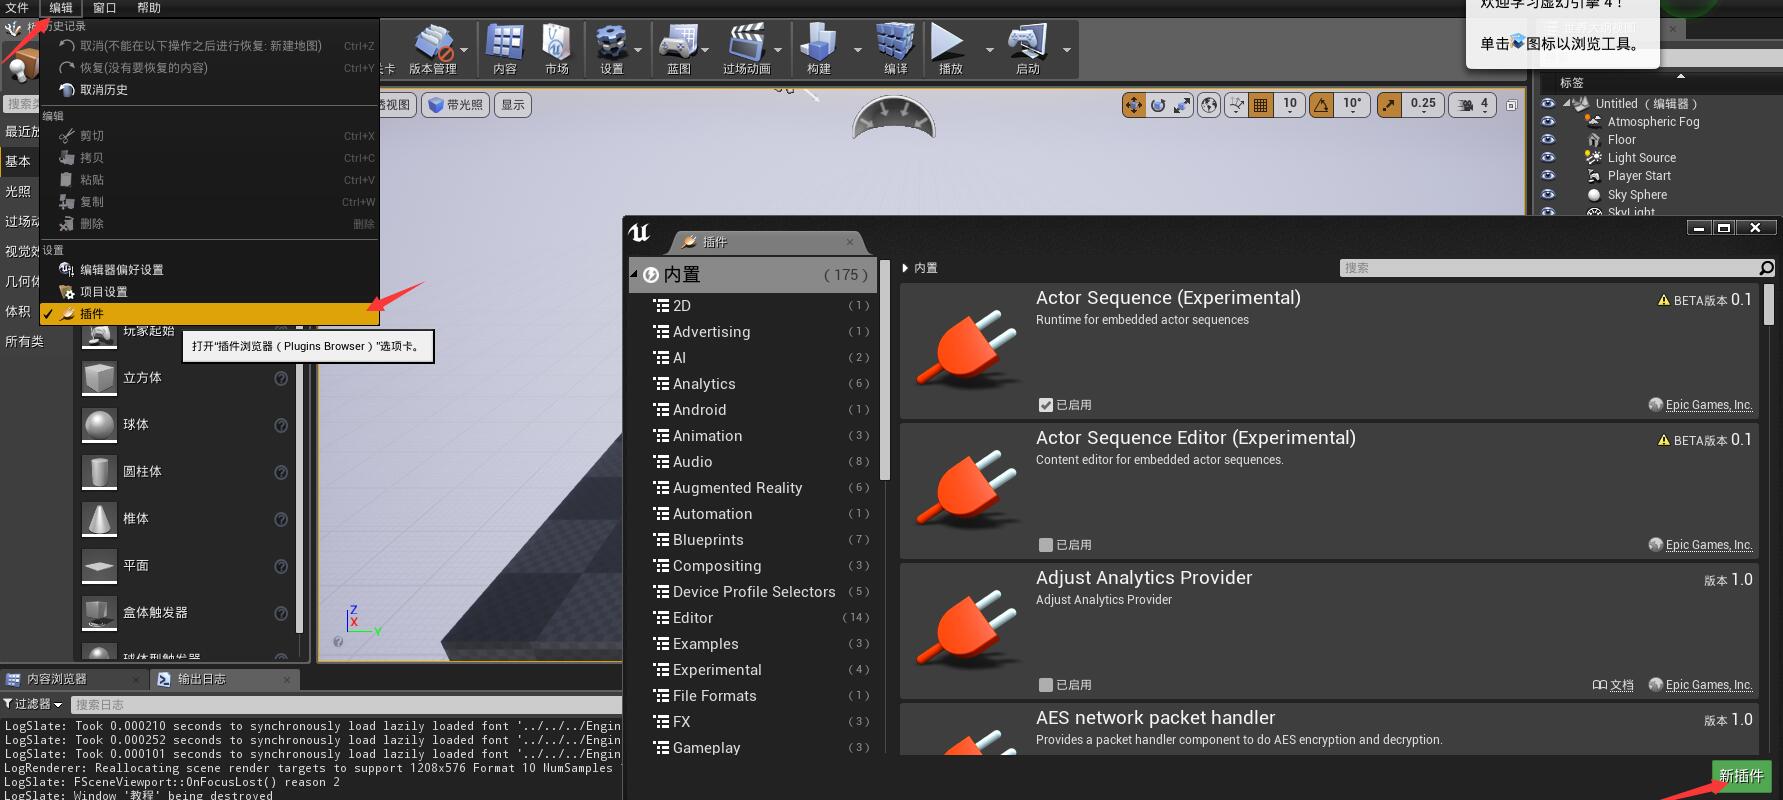
Task: Click the surface snapping icon in viewport
Action: tap(1237, 105)
